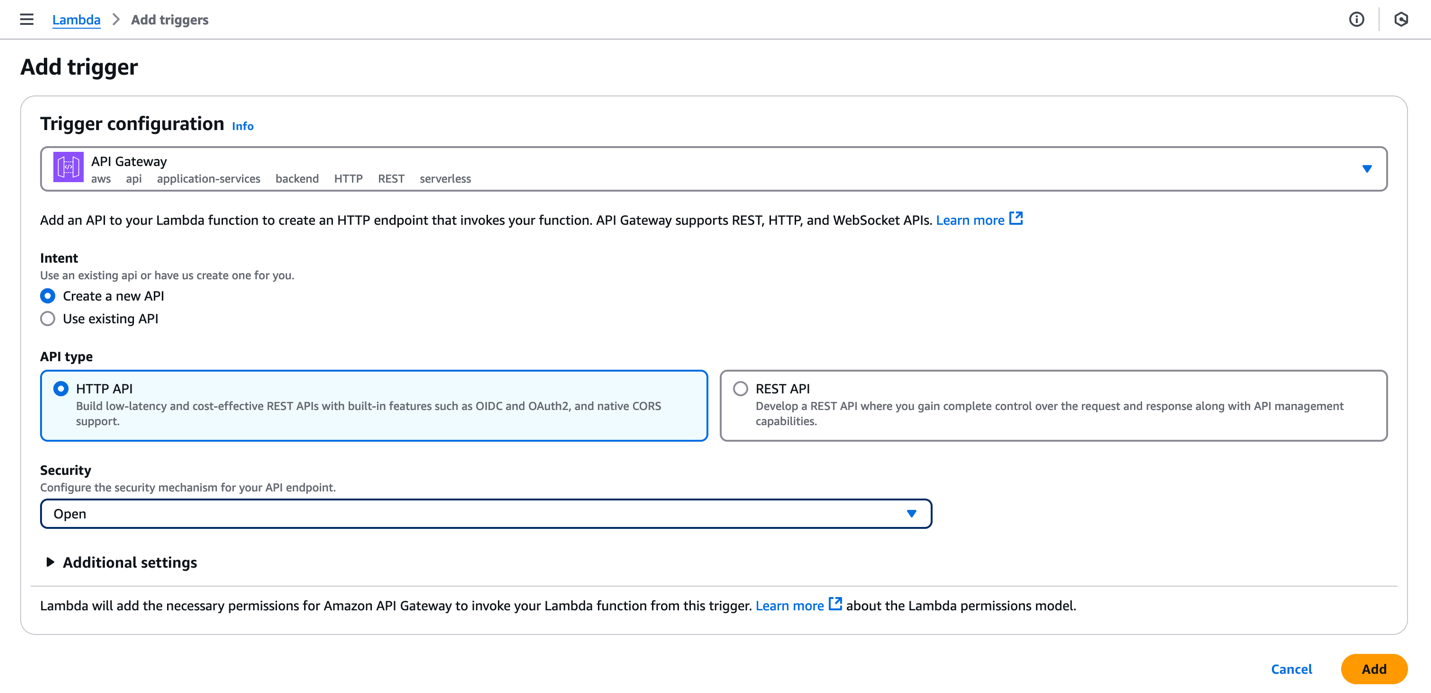Open the Trigger configuration Info link
This screenshot has width=1431, height=693.
(x=243, y=126)
